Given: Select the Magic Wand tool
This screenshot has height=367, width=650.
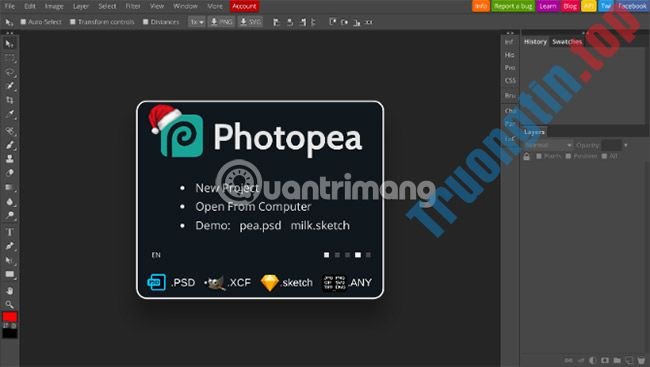Looking at the screenshot, I should [x=9, y=86].
